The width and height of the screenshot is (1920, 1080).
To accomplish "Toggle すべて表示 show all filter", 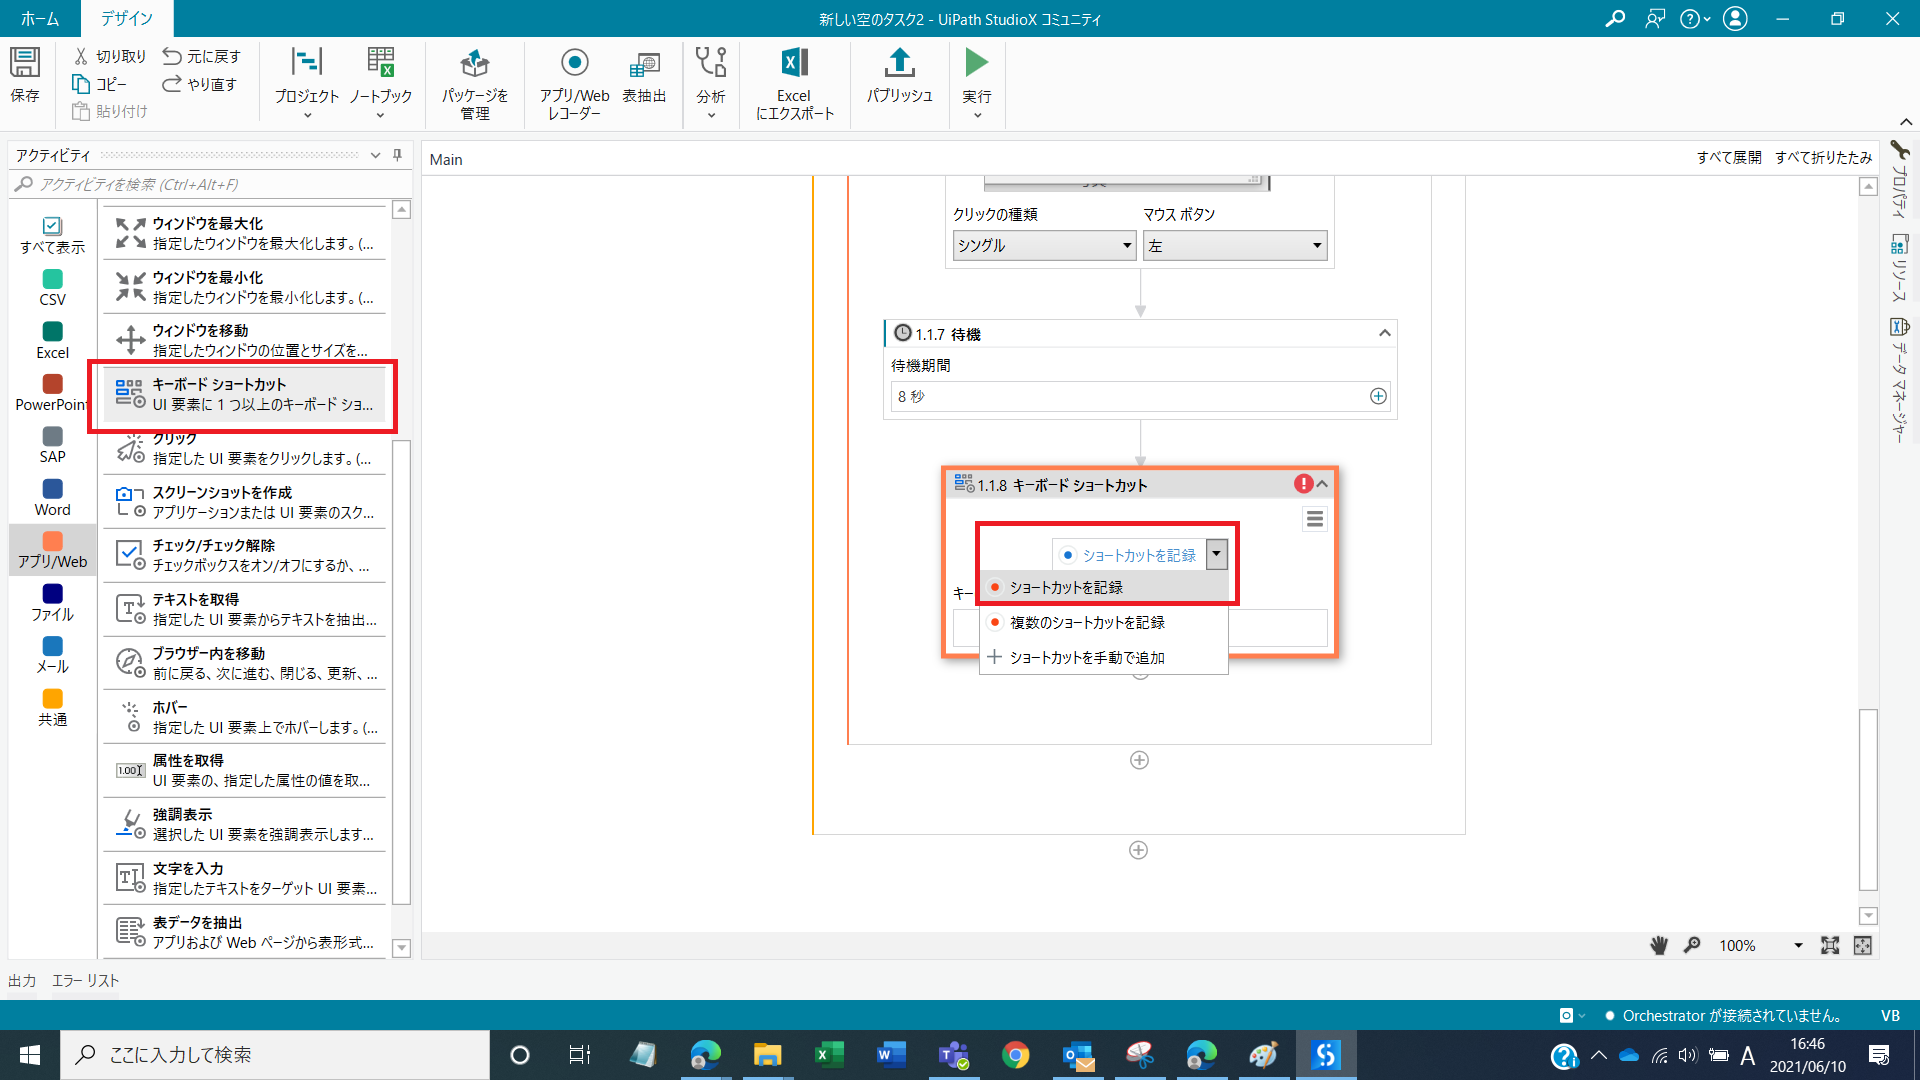I will [53, 235].
